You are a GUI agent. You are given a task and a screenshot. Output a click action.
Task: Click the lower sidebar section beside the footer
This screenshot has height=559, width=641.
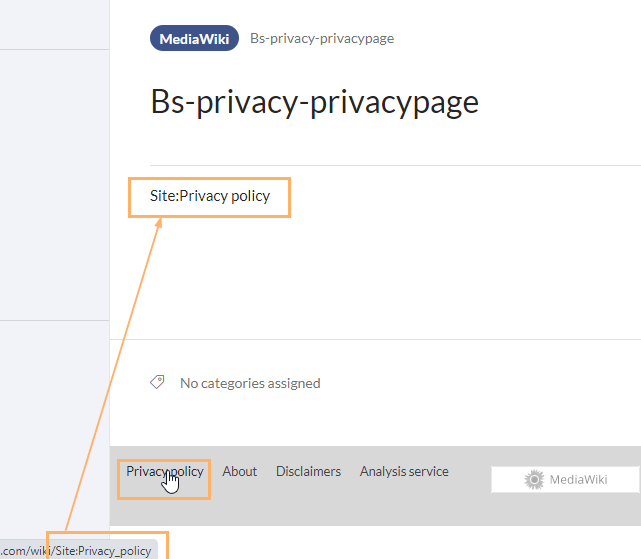(55, 429)
